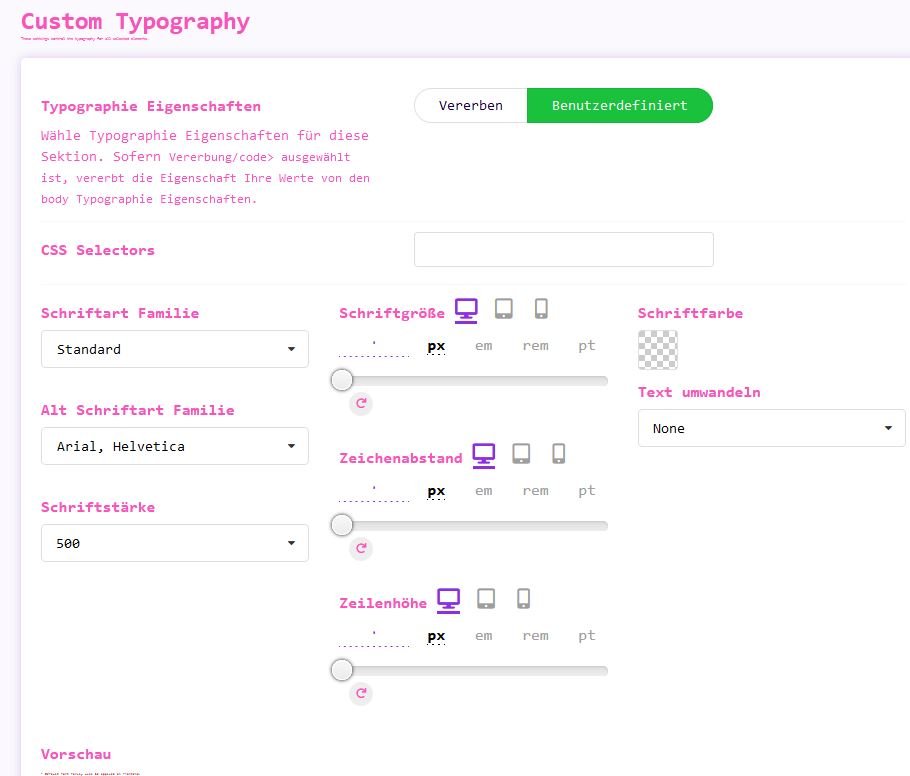Choose em unit for Schriftgröße
The width and height of the screenshot is (910, 776).
tap(484, 346)
